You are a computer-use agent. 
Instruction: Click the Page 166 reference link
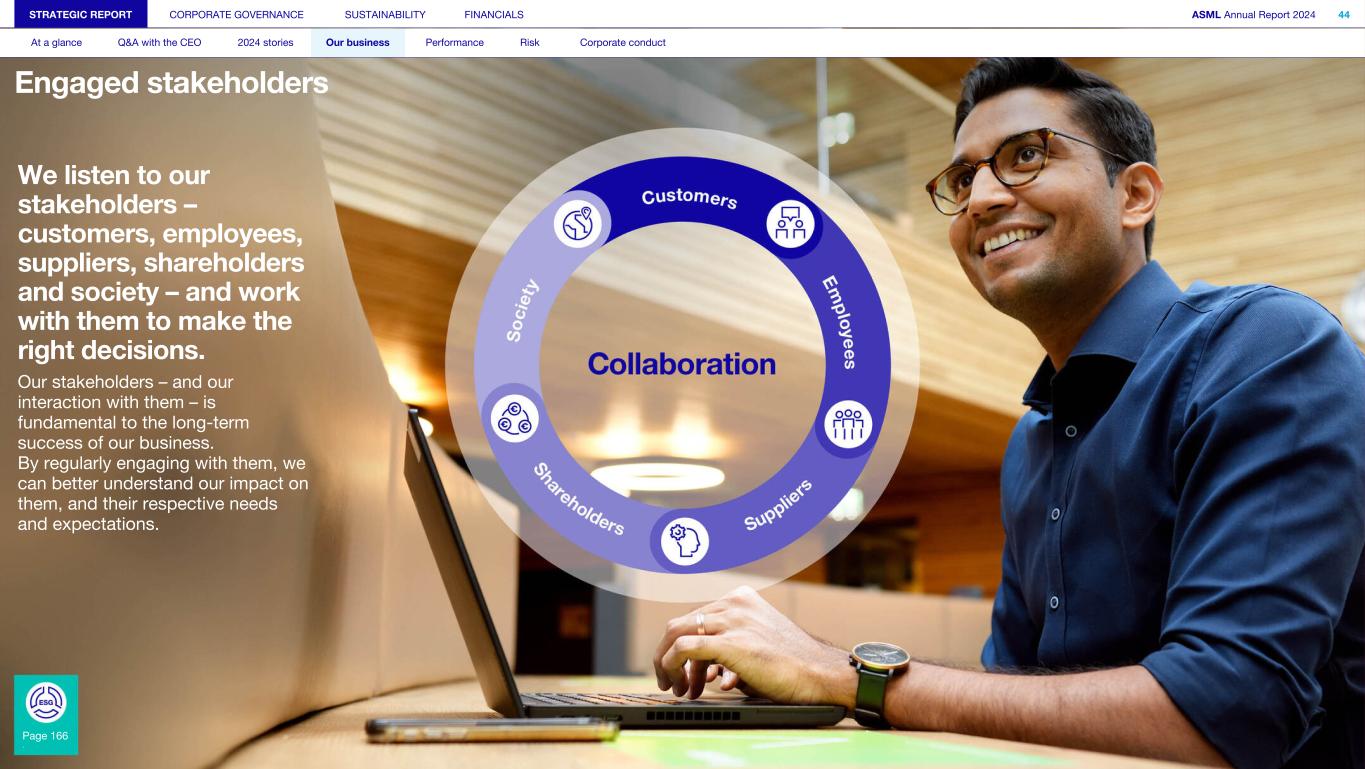click(x=45, y=736)
